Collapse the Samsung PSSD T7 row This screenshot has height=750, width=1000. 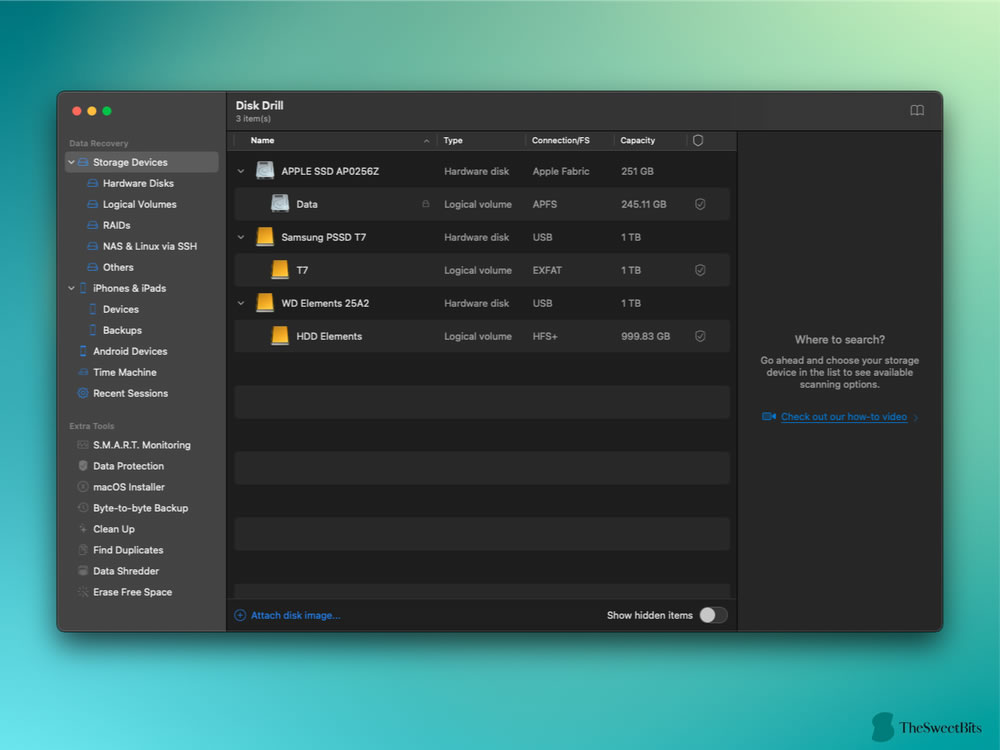pos(241,237)
